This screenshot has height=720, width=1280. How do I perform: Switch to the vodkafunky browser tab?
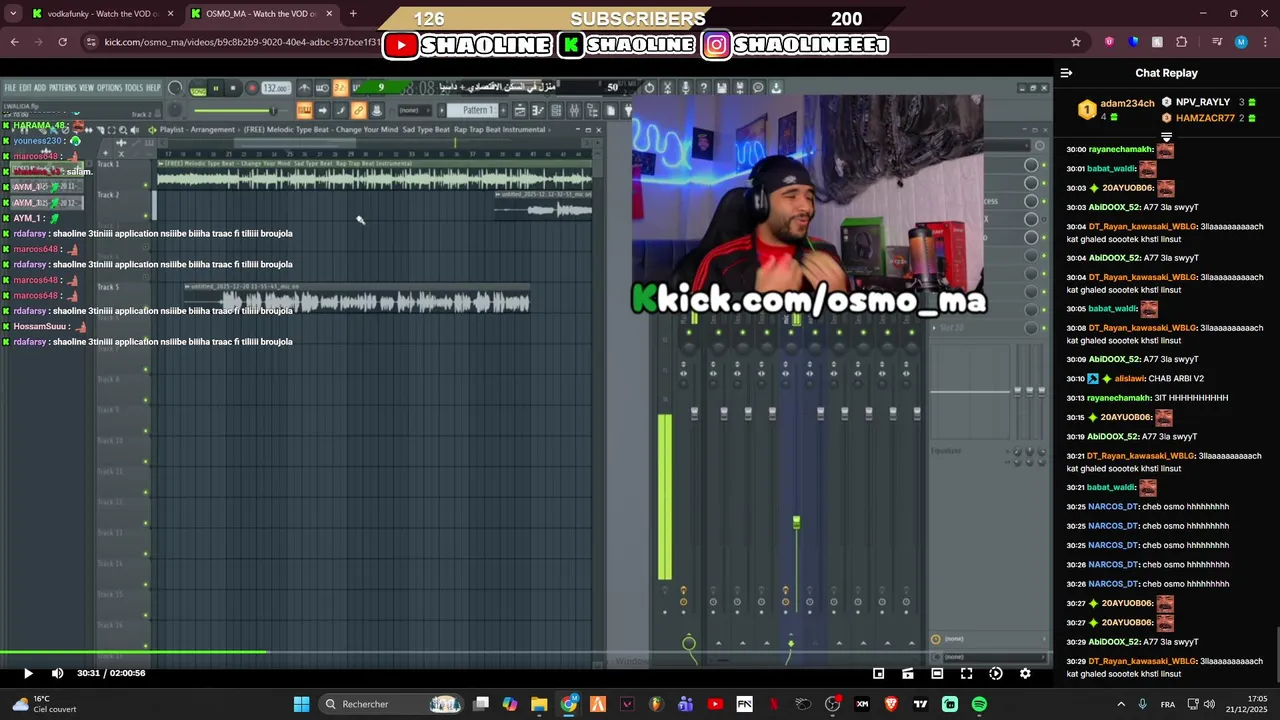point(102,14)
